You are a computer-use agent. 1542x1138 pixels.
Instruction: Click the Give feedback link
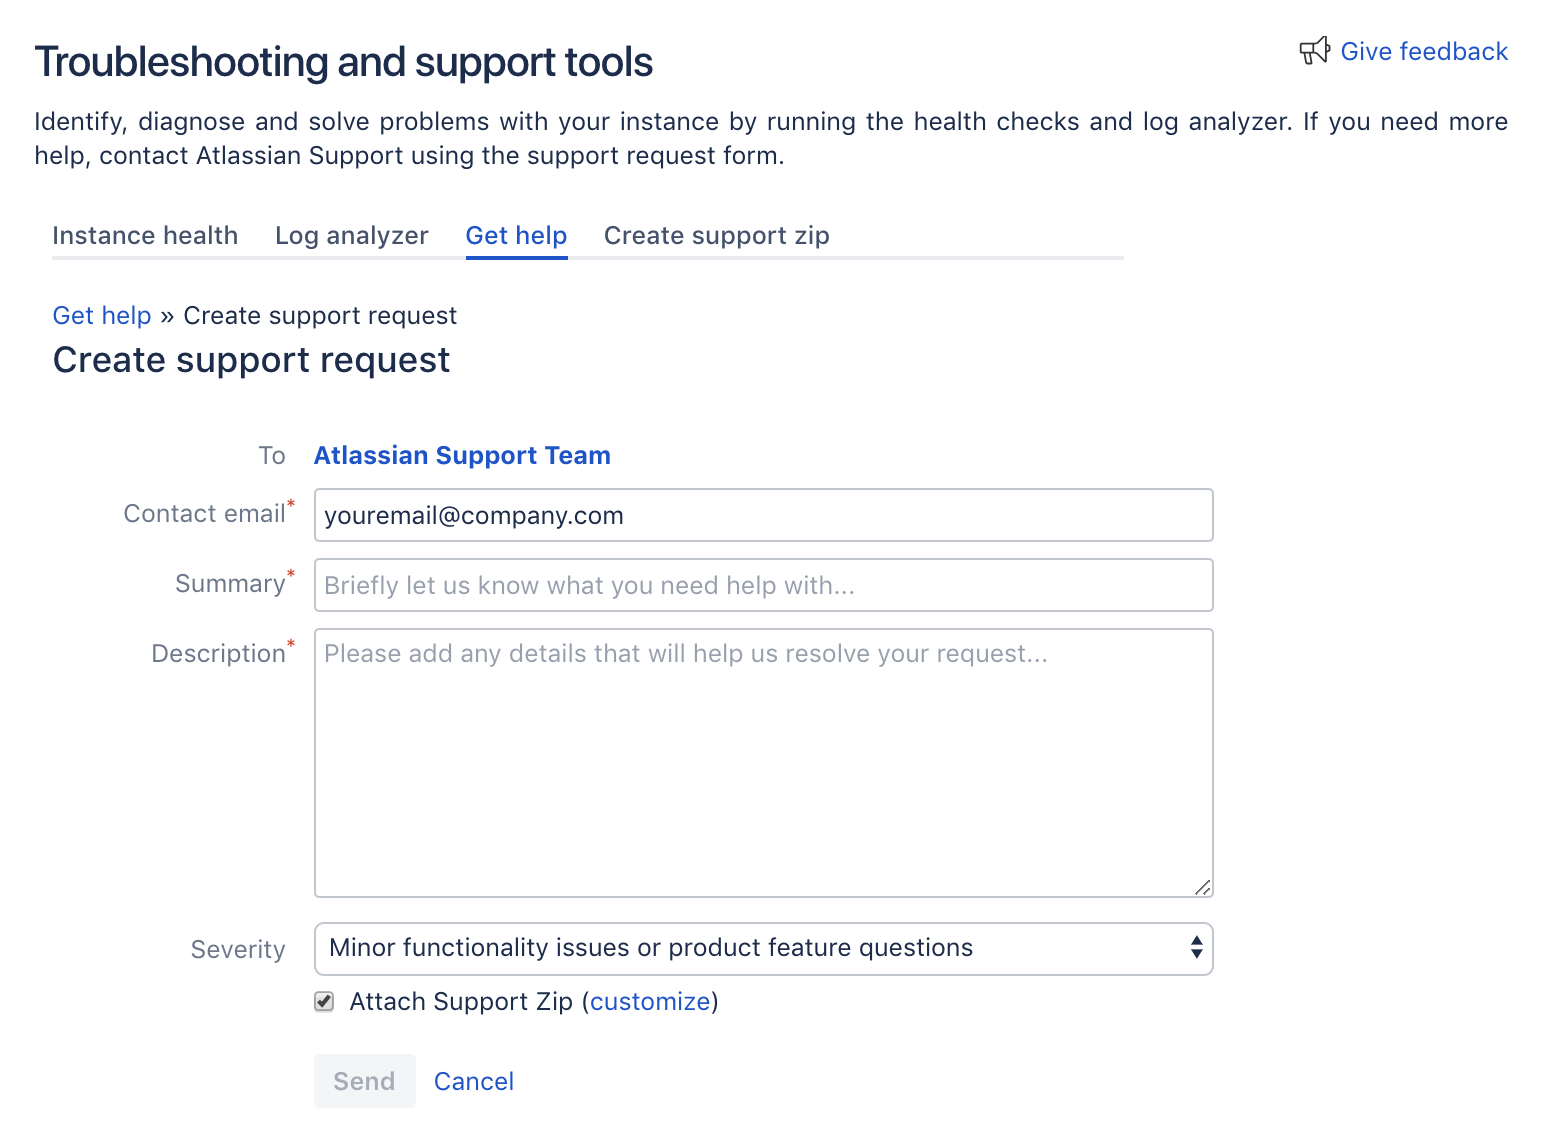1424,50
